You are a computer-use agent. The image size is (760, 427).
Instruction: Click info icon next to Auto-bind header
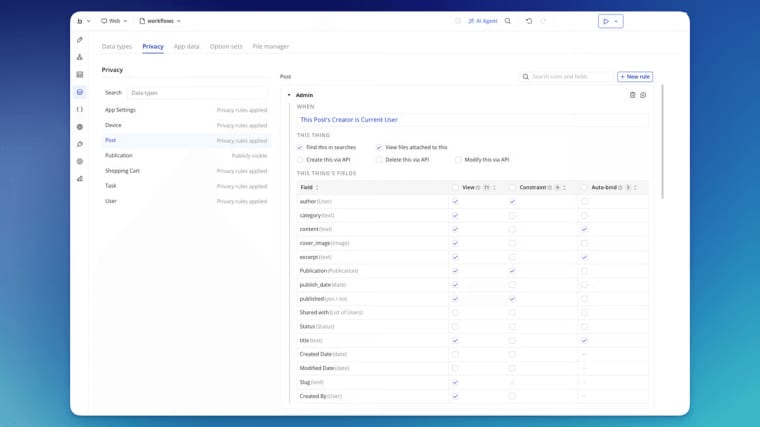point(620,188)
